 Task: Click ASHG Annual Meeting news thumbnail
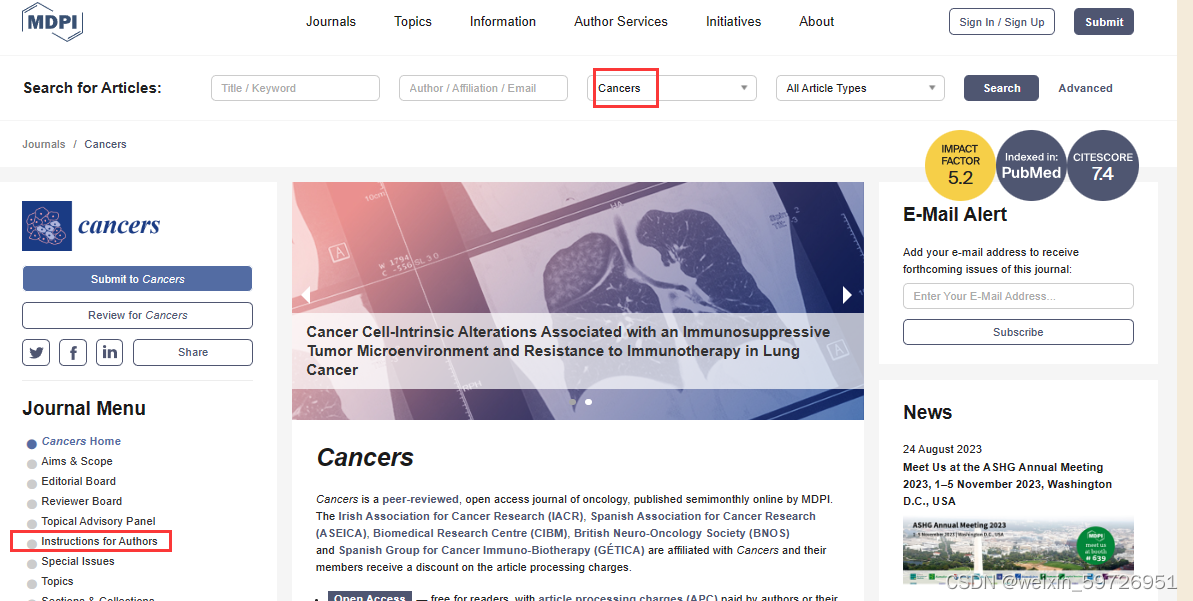point(1018,551)
